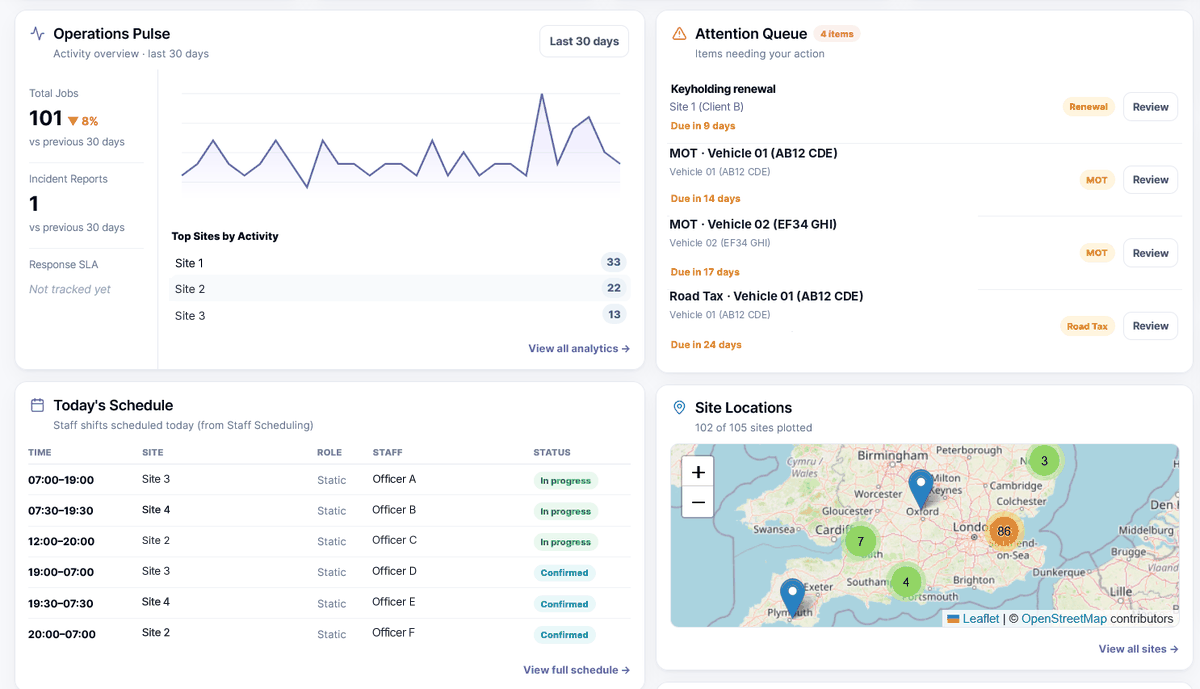Viewport: 1200px width, 689px height.
Task: Click the 12:00–20:00 shift time
Action: 61,542
